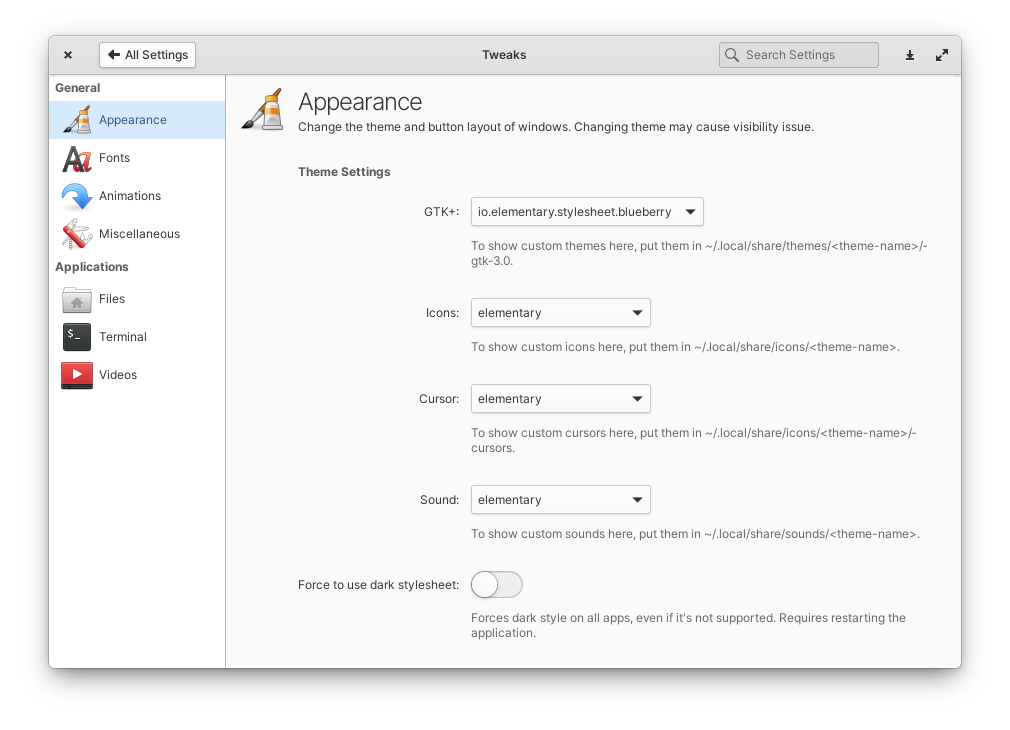Expand the Sound theme dropdown
The height and width of the screenshot is (730, 1010).
pos(560,499)
